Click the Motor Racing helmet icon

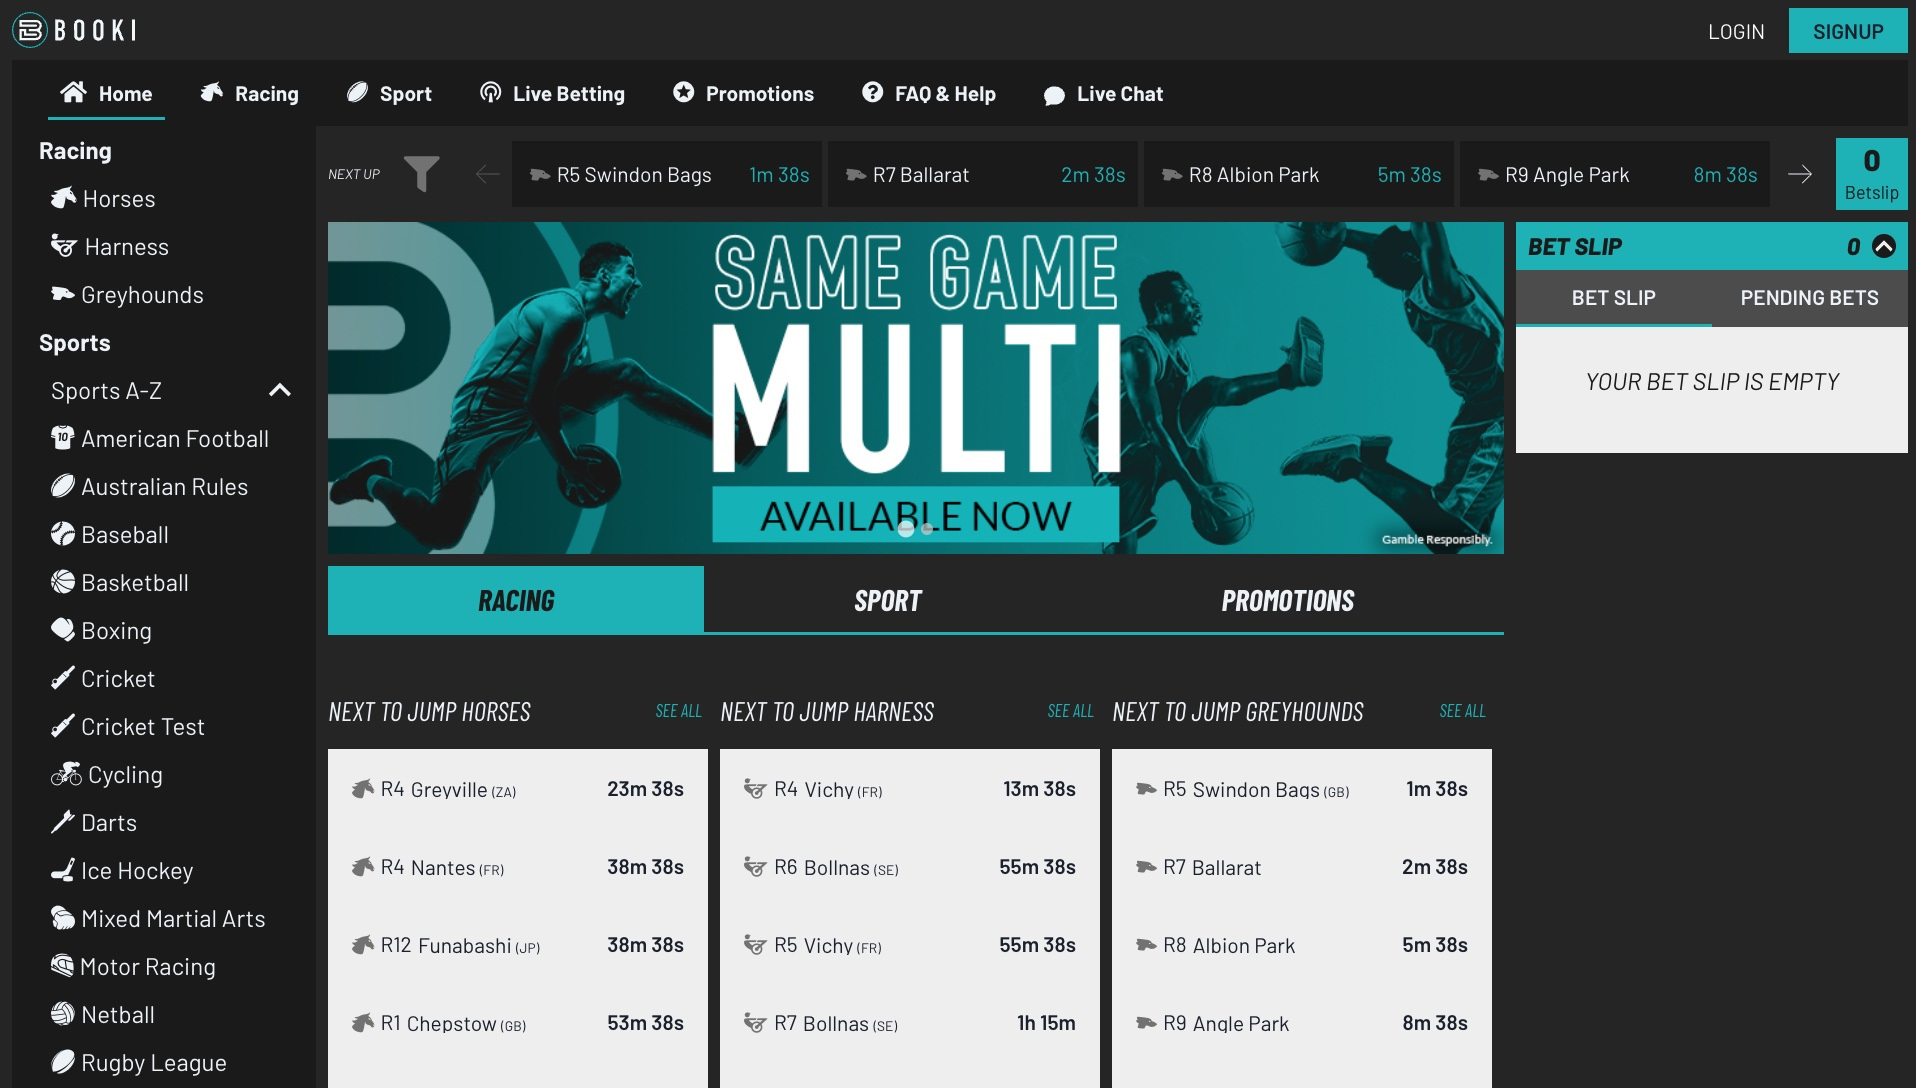coord(62,966)
